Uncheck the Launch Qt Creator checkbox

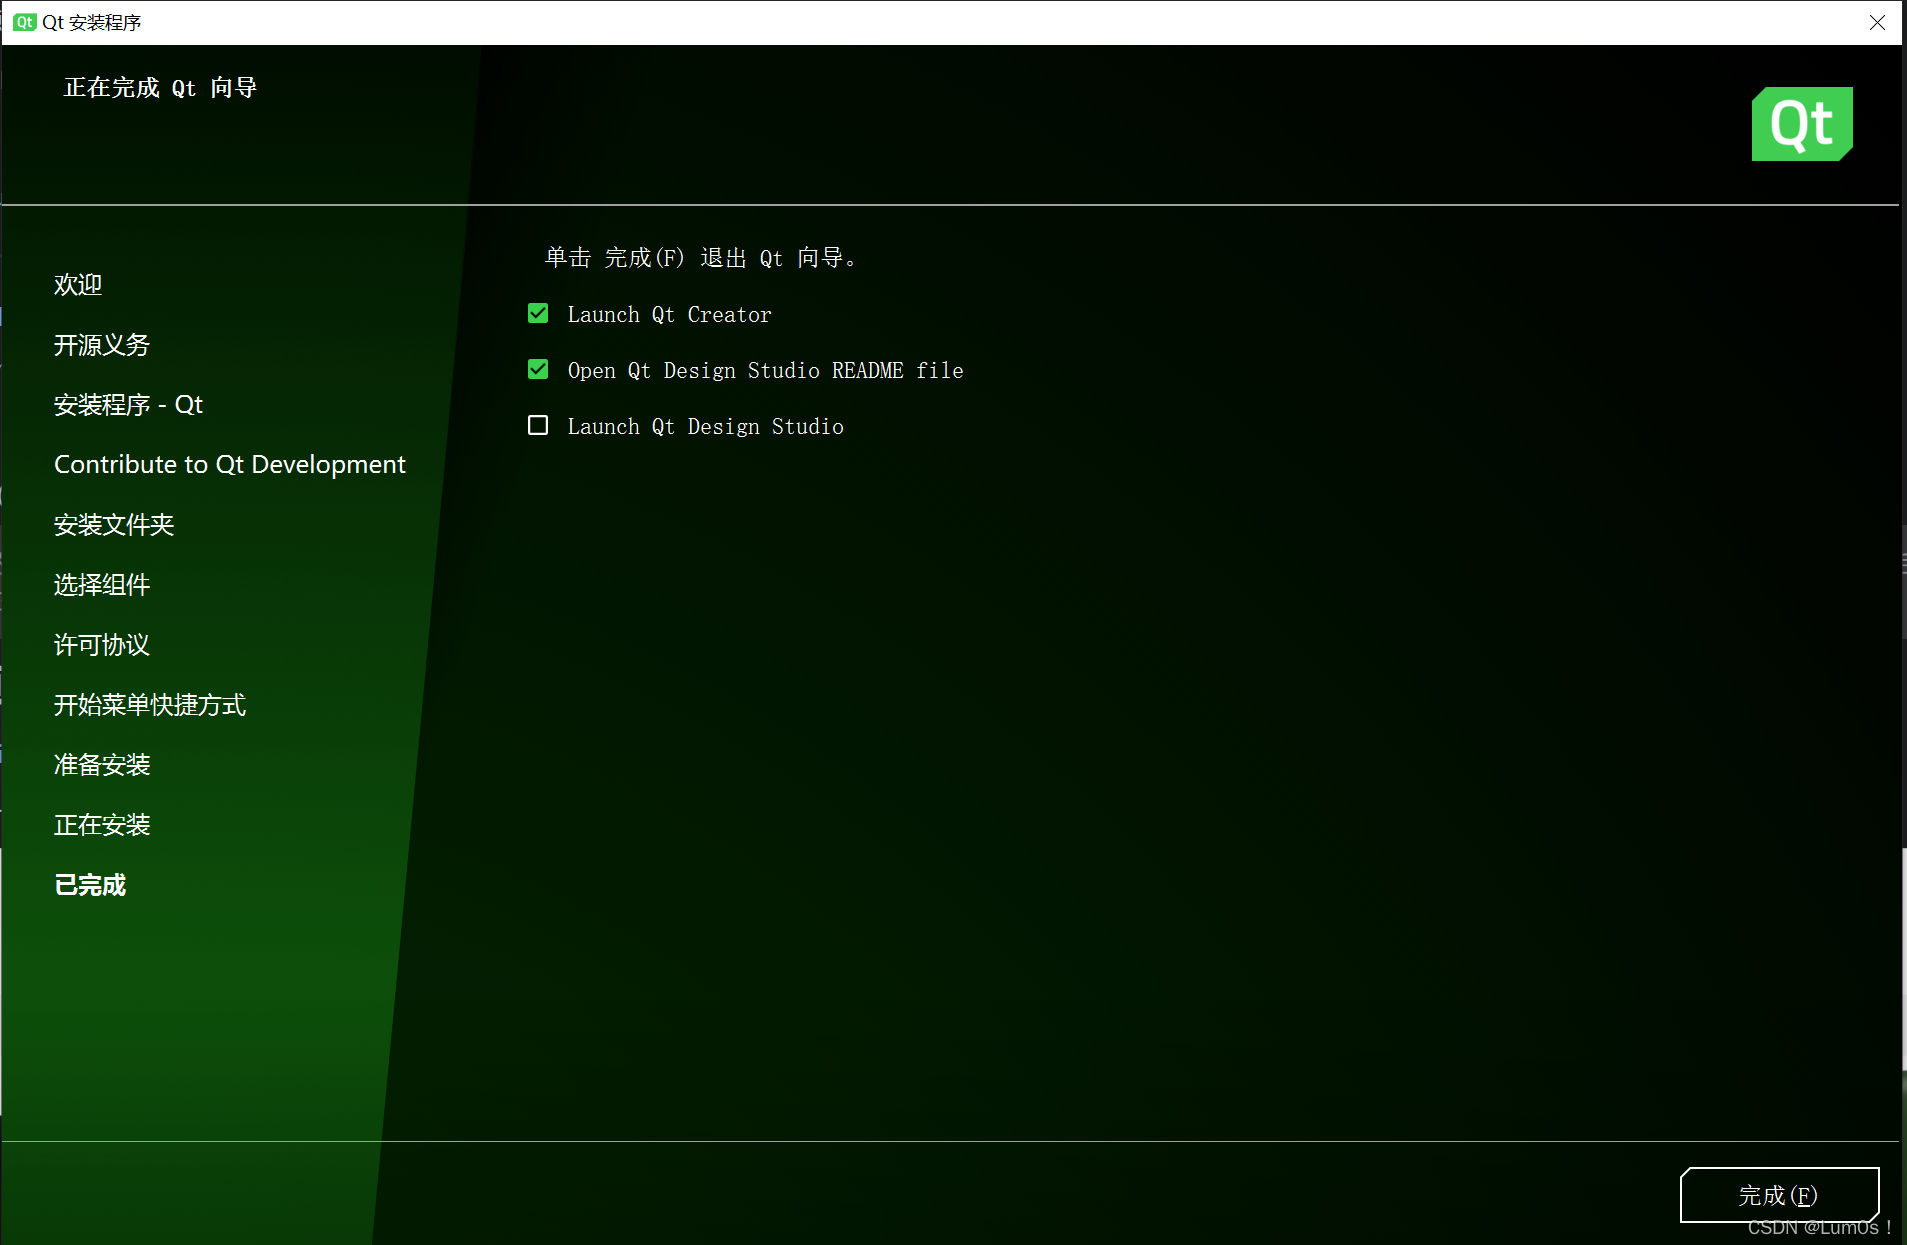pos(538,314)
